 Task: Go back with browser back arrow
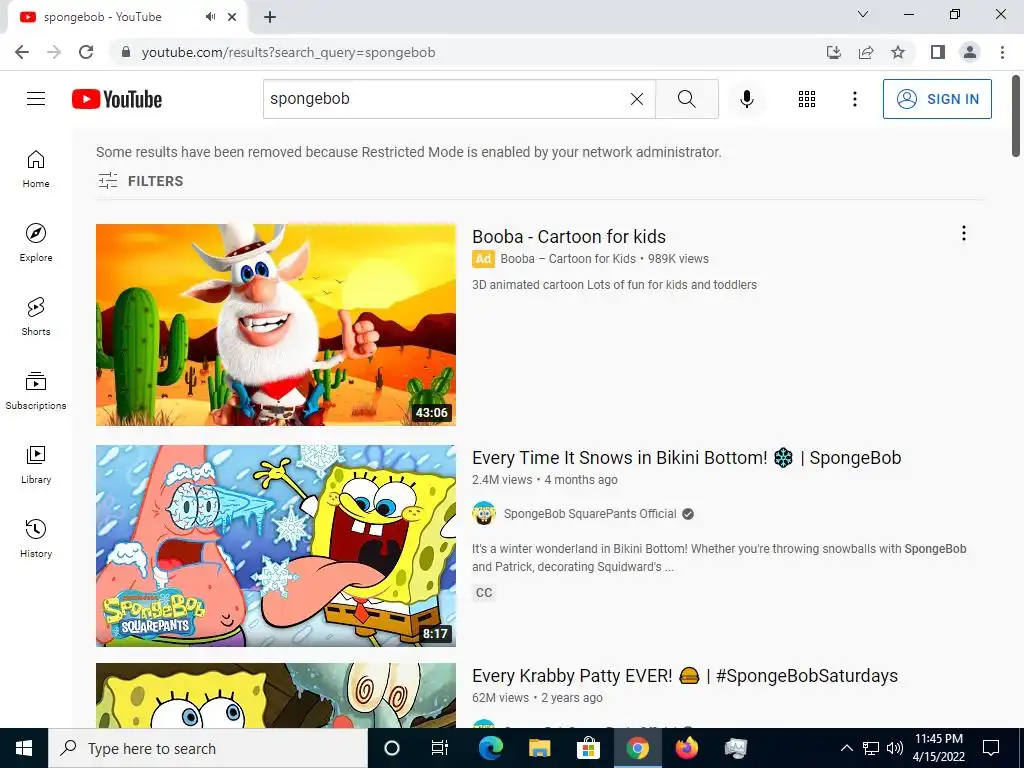(22, 52)
